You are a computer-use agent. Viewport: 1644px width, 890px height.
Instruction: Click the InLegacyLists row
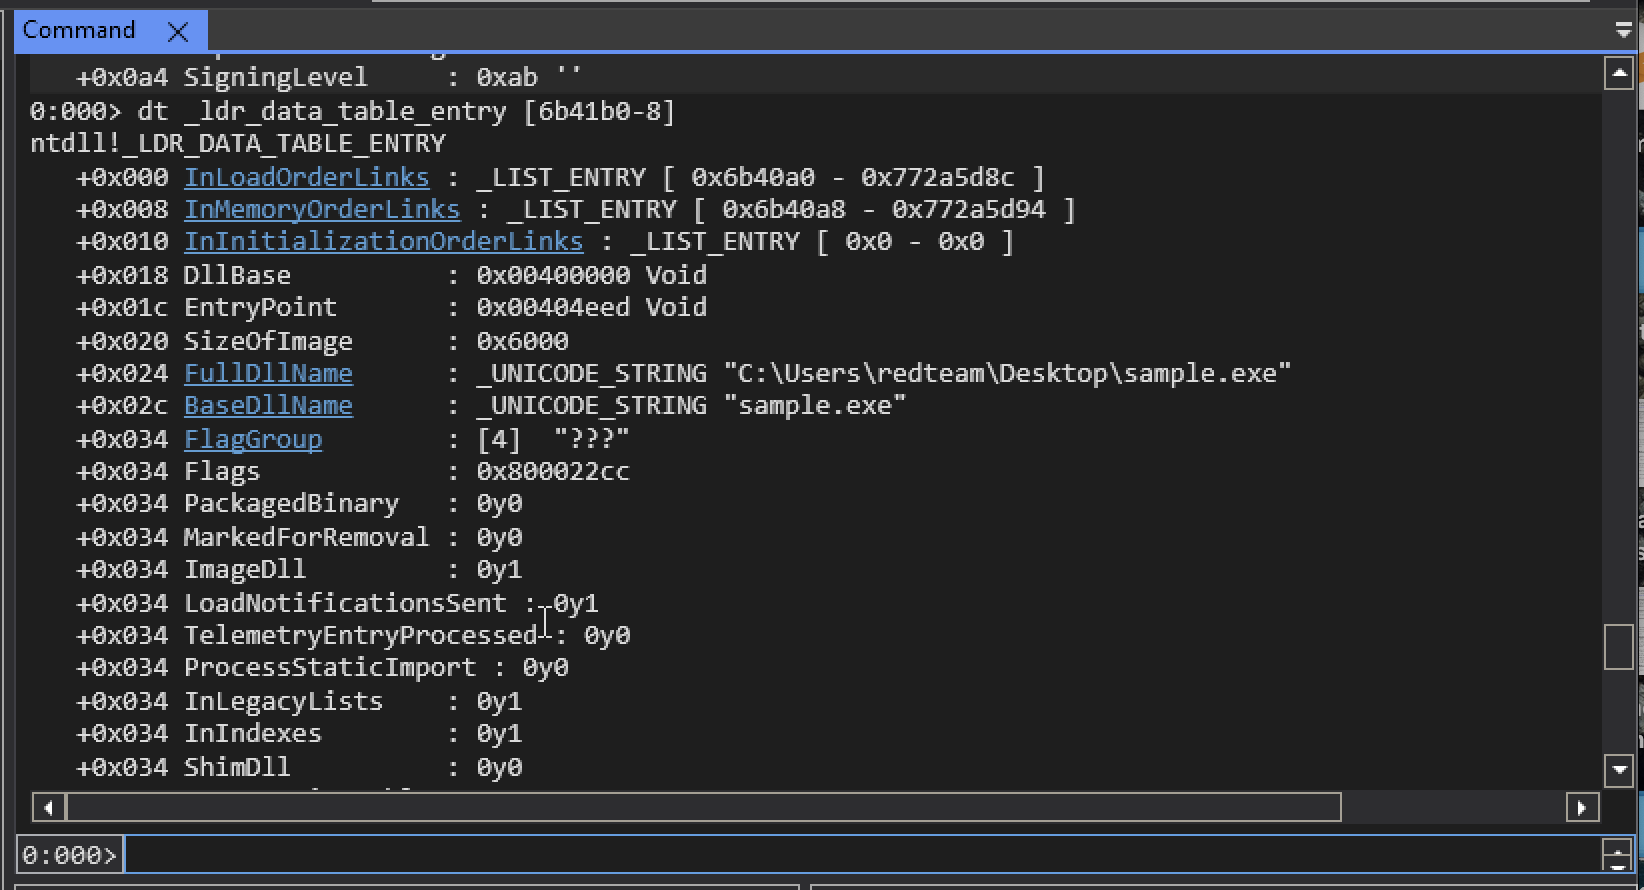299,701
